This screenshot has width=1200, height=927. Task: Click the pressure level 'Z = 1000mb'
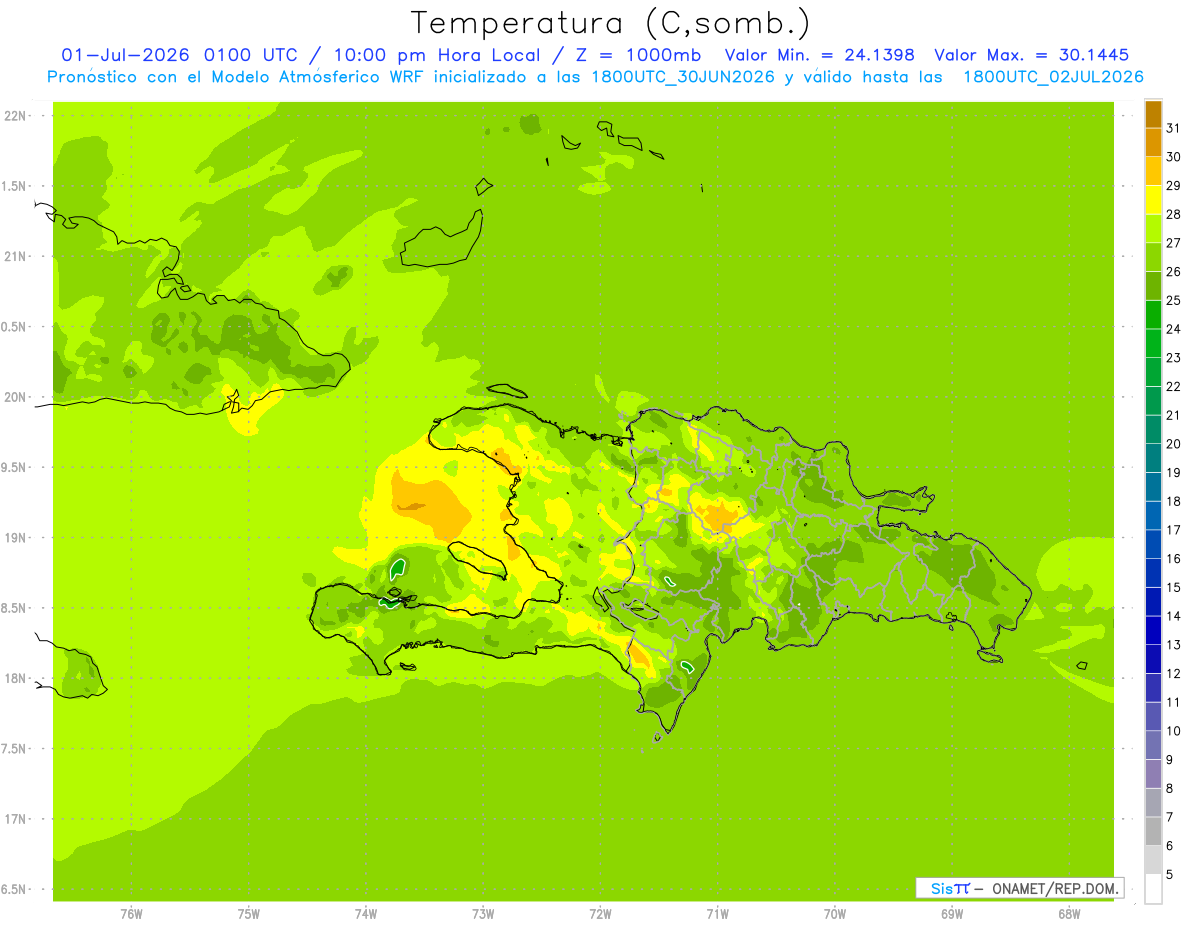[x=636, y=55]
